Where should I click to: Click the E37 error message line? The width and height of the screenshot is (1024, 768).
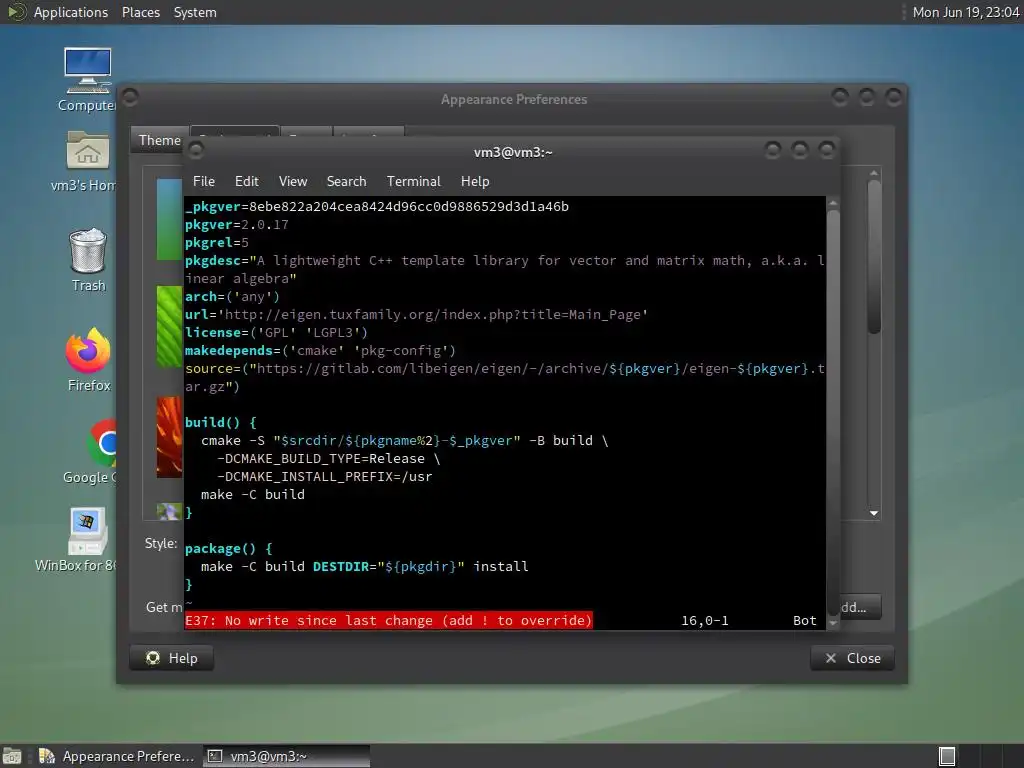coord(388,620)
